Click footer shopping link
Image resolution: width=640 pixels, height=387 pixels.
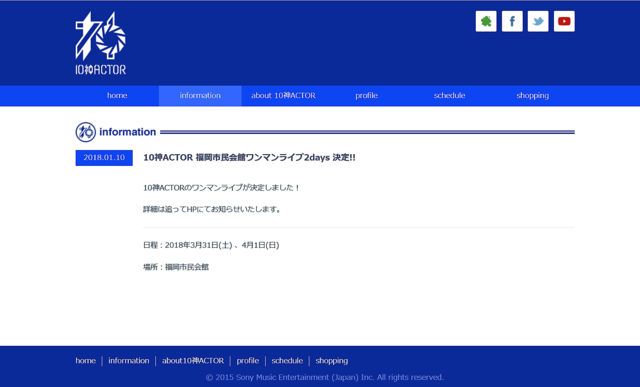pyautogui.click(x=331, y=361)
